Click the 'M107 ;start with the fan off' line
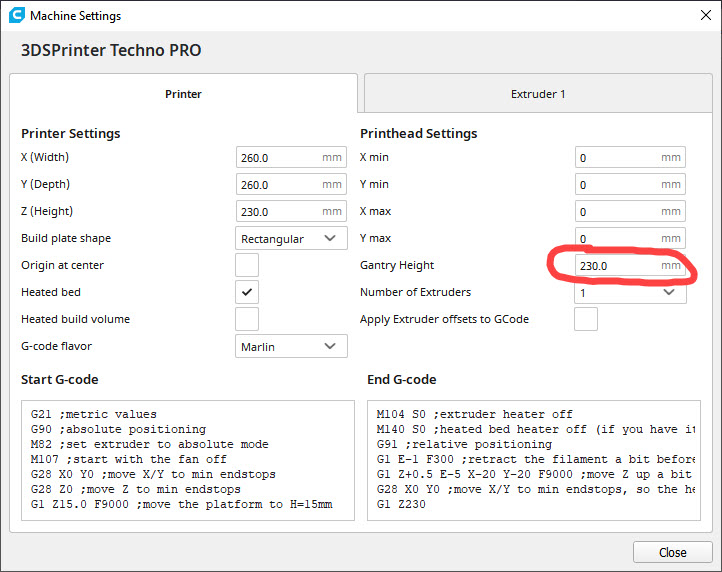The height and width of the screenshot is (572, 722). pos(128,459)
